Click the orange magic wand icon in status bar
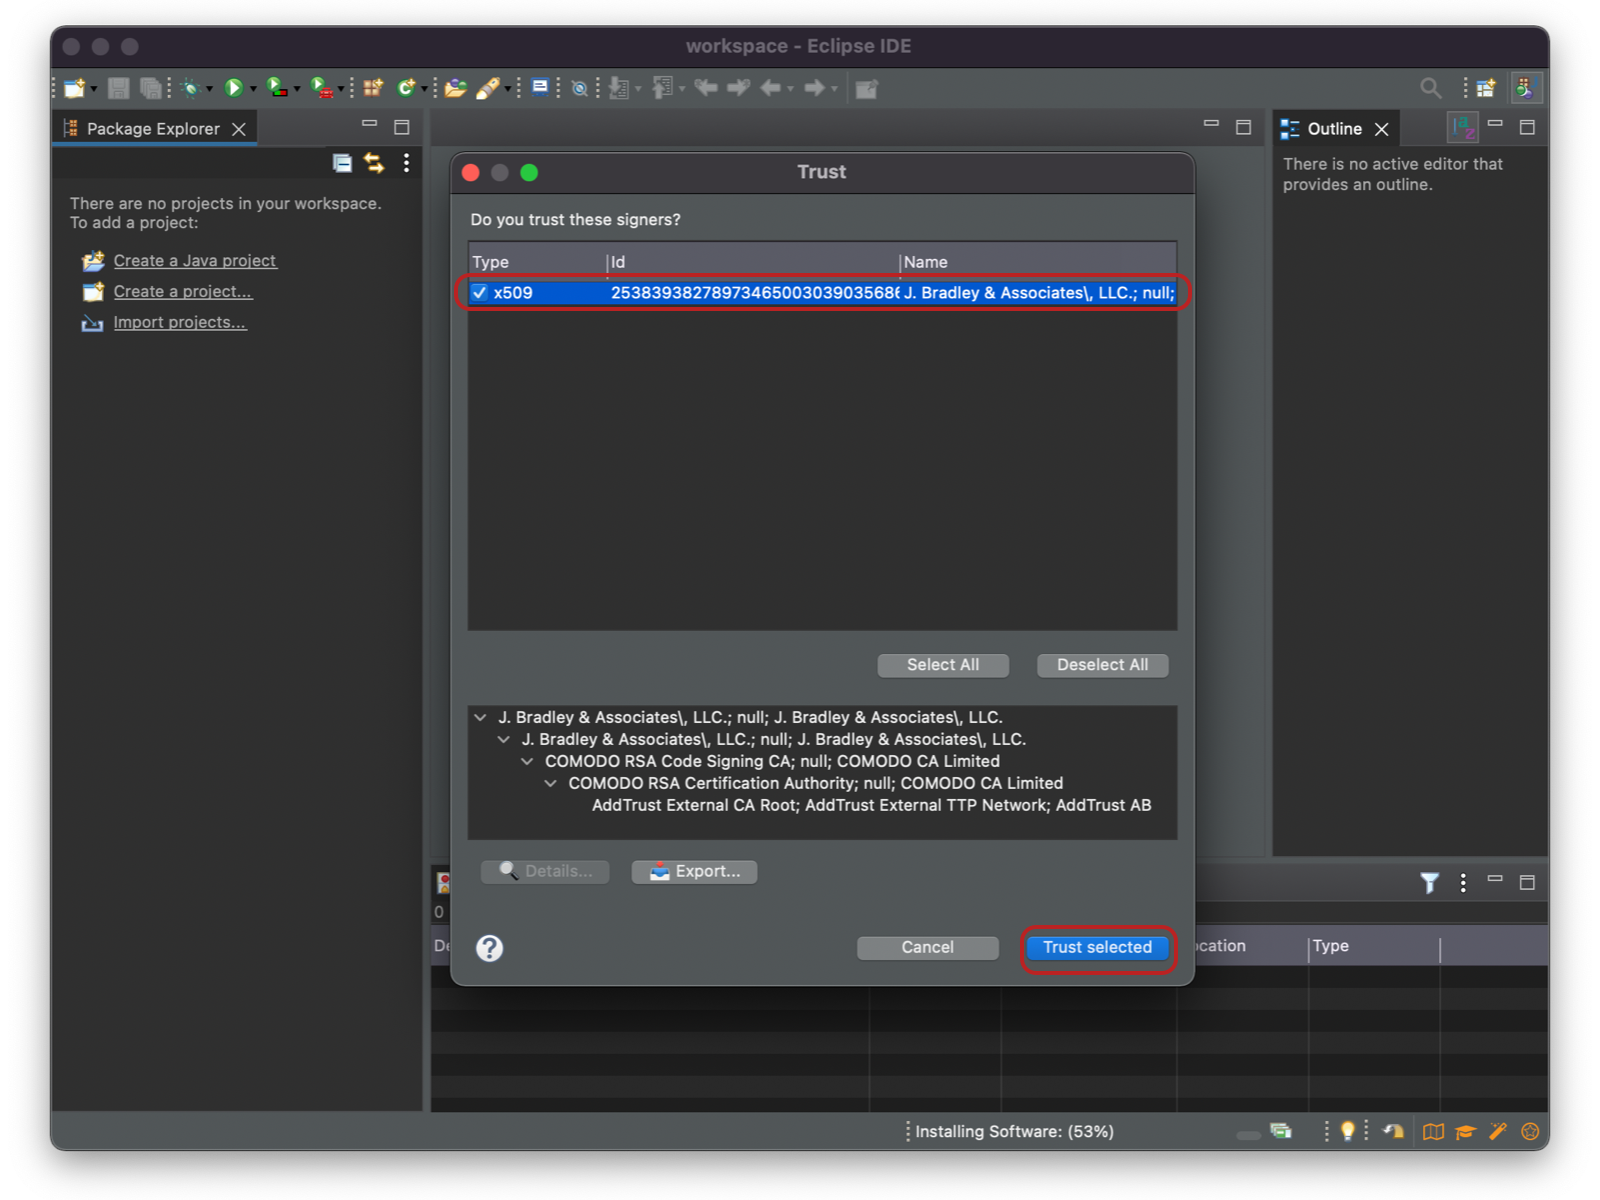The height and width of the screenshot is (1200, 1600). (x=1497, y=1131)
